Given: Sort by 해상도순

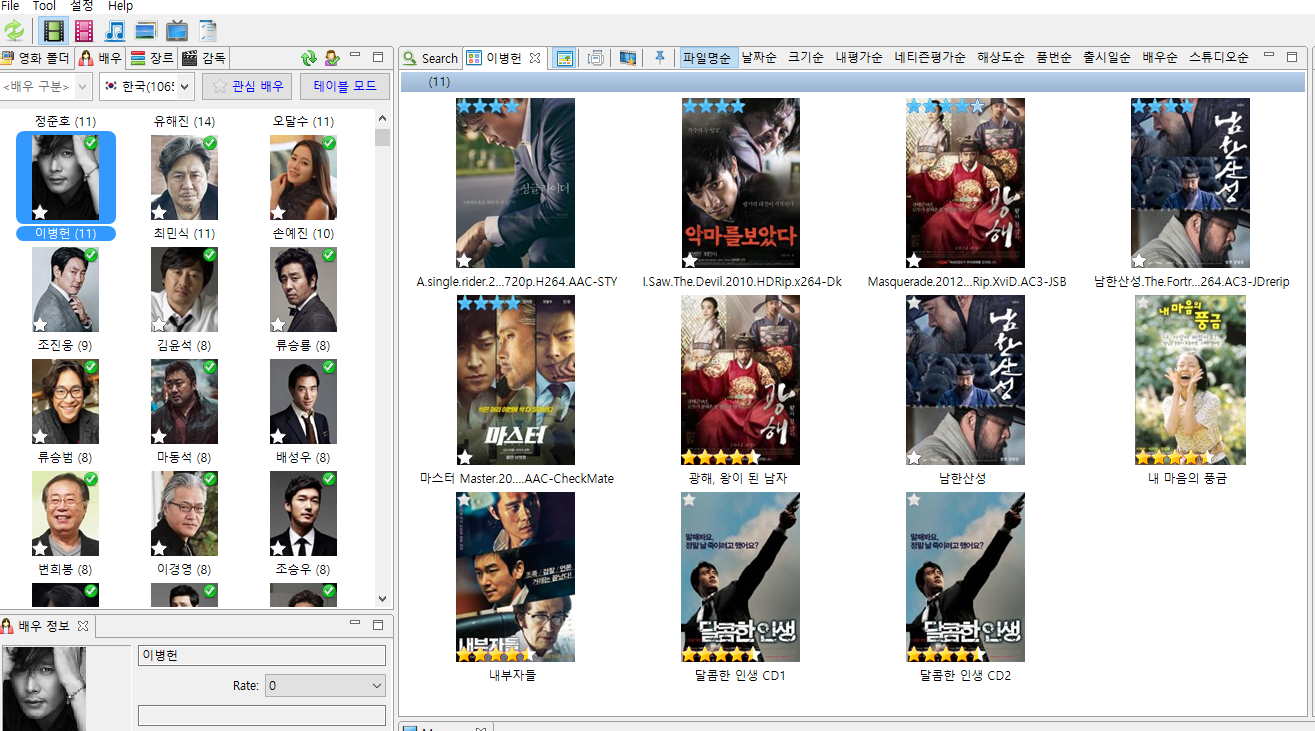Looking at the screenshot, I should [x=1001, y=58].
